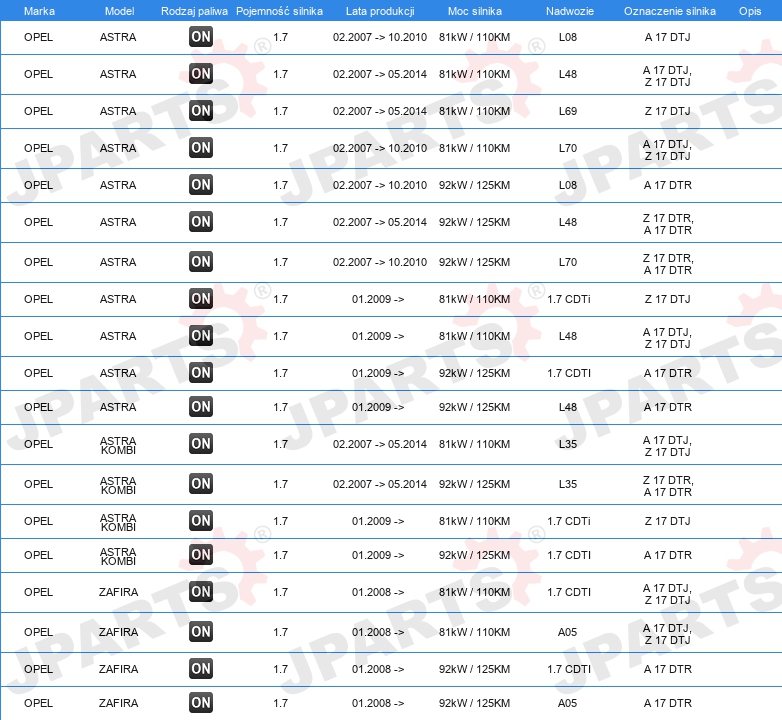Select L70 cell in the 92kW row
The image size is (782, 720).
coord(568,262)
